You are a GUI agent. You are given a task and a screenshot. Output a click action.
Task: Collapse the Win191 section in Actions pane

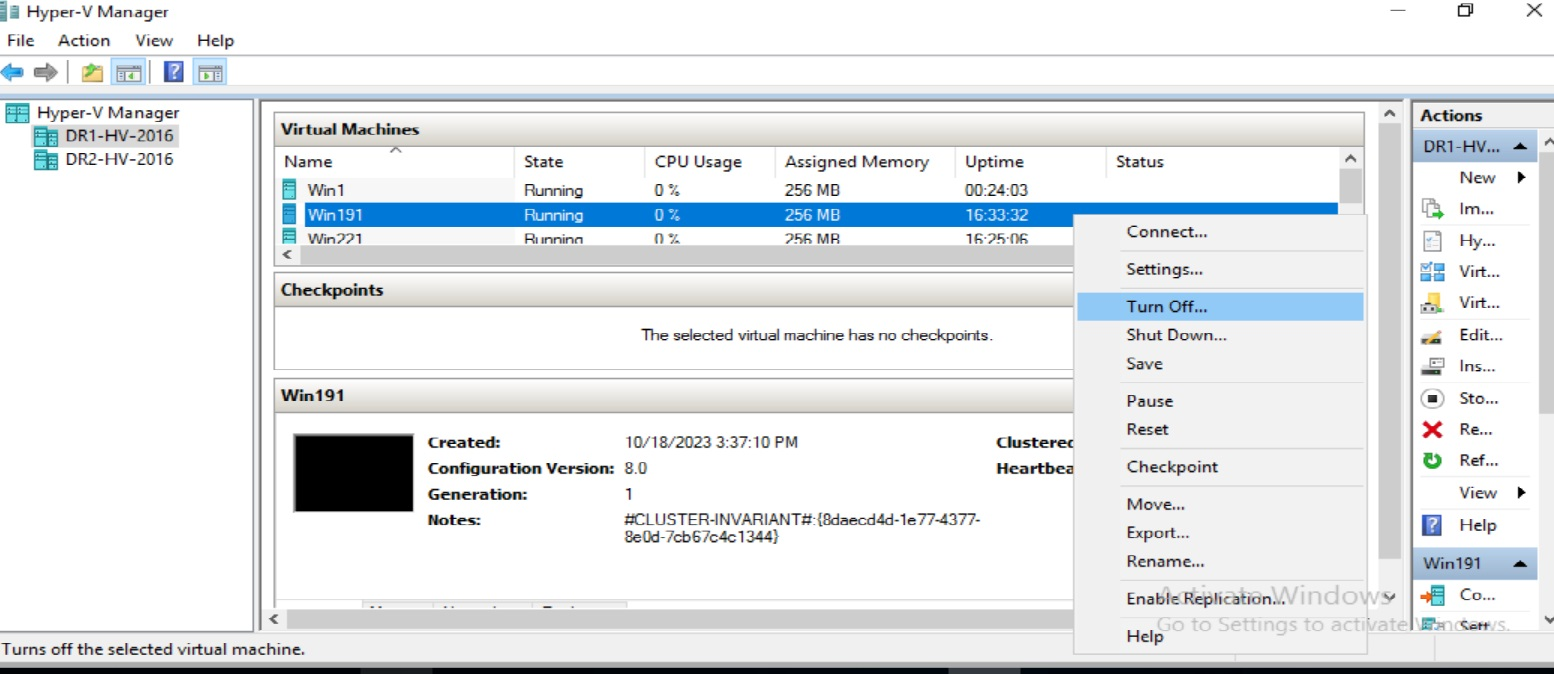[x=1521, y=562]
